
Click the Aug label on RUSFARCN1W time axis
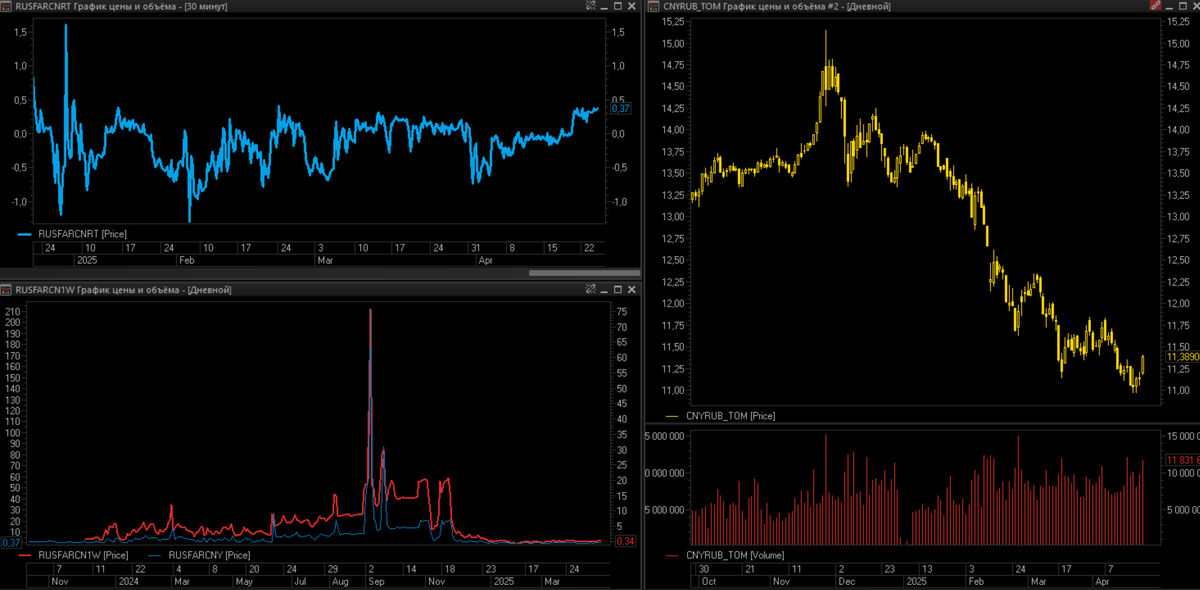coord(342,581)
